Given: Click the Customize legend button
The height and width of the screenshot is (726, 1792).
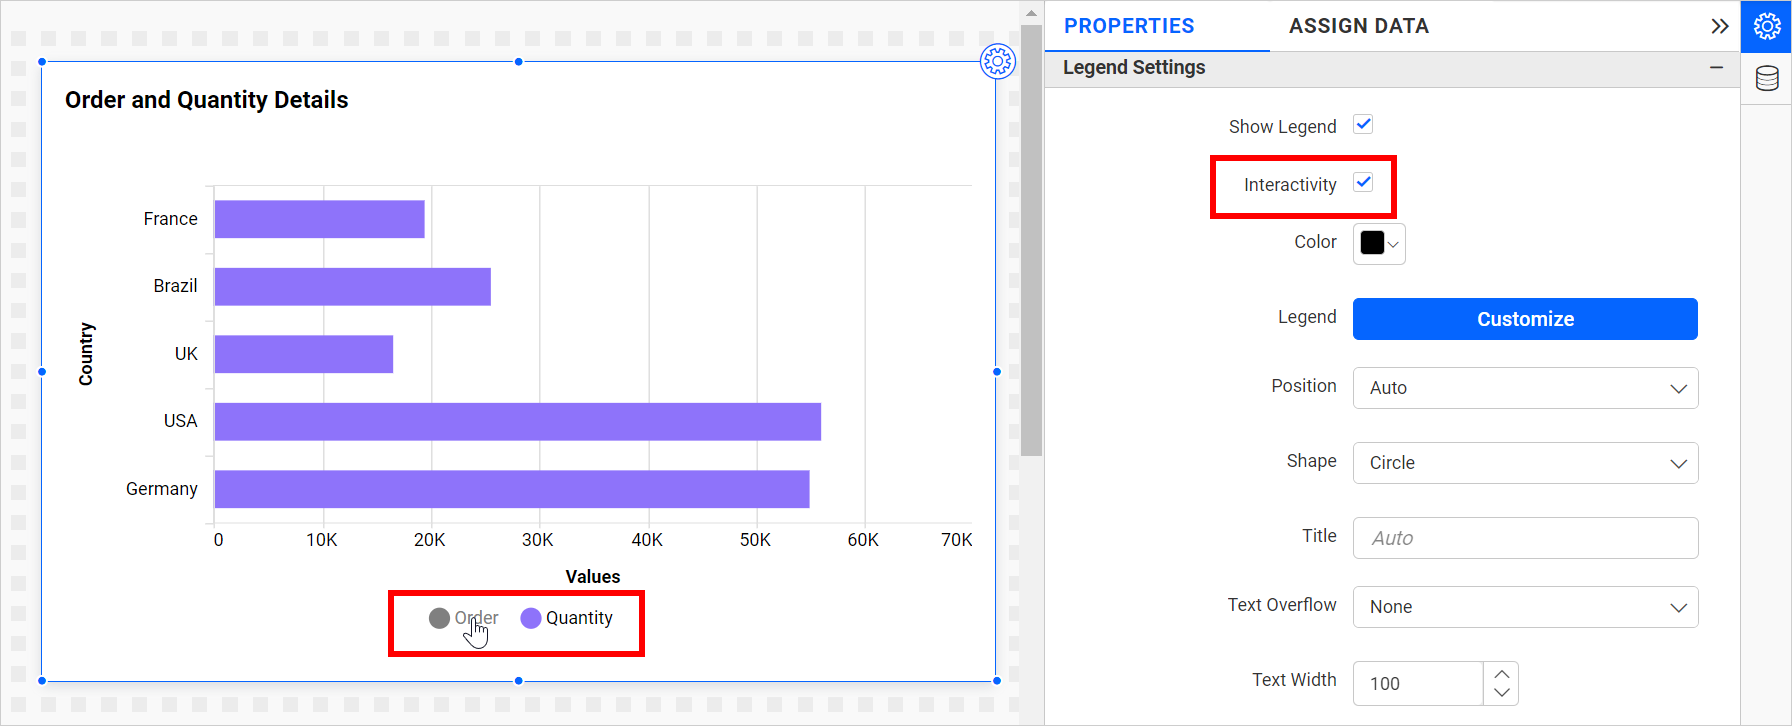Looking at the screenshot, I should coord(1525,319).
